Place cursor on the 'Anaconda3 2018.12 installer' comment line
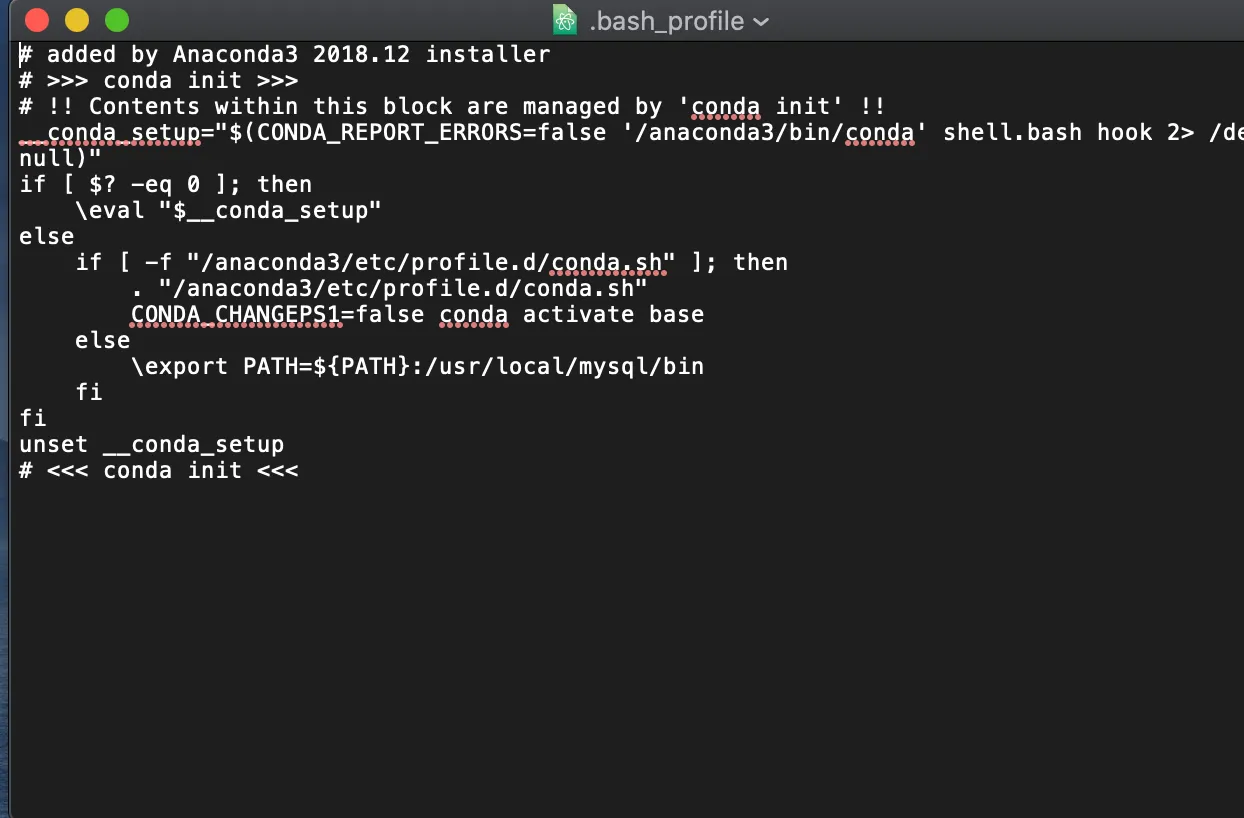 pos(298,54)
